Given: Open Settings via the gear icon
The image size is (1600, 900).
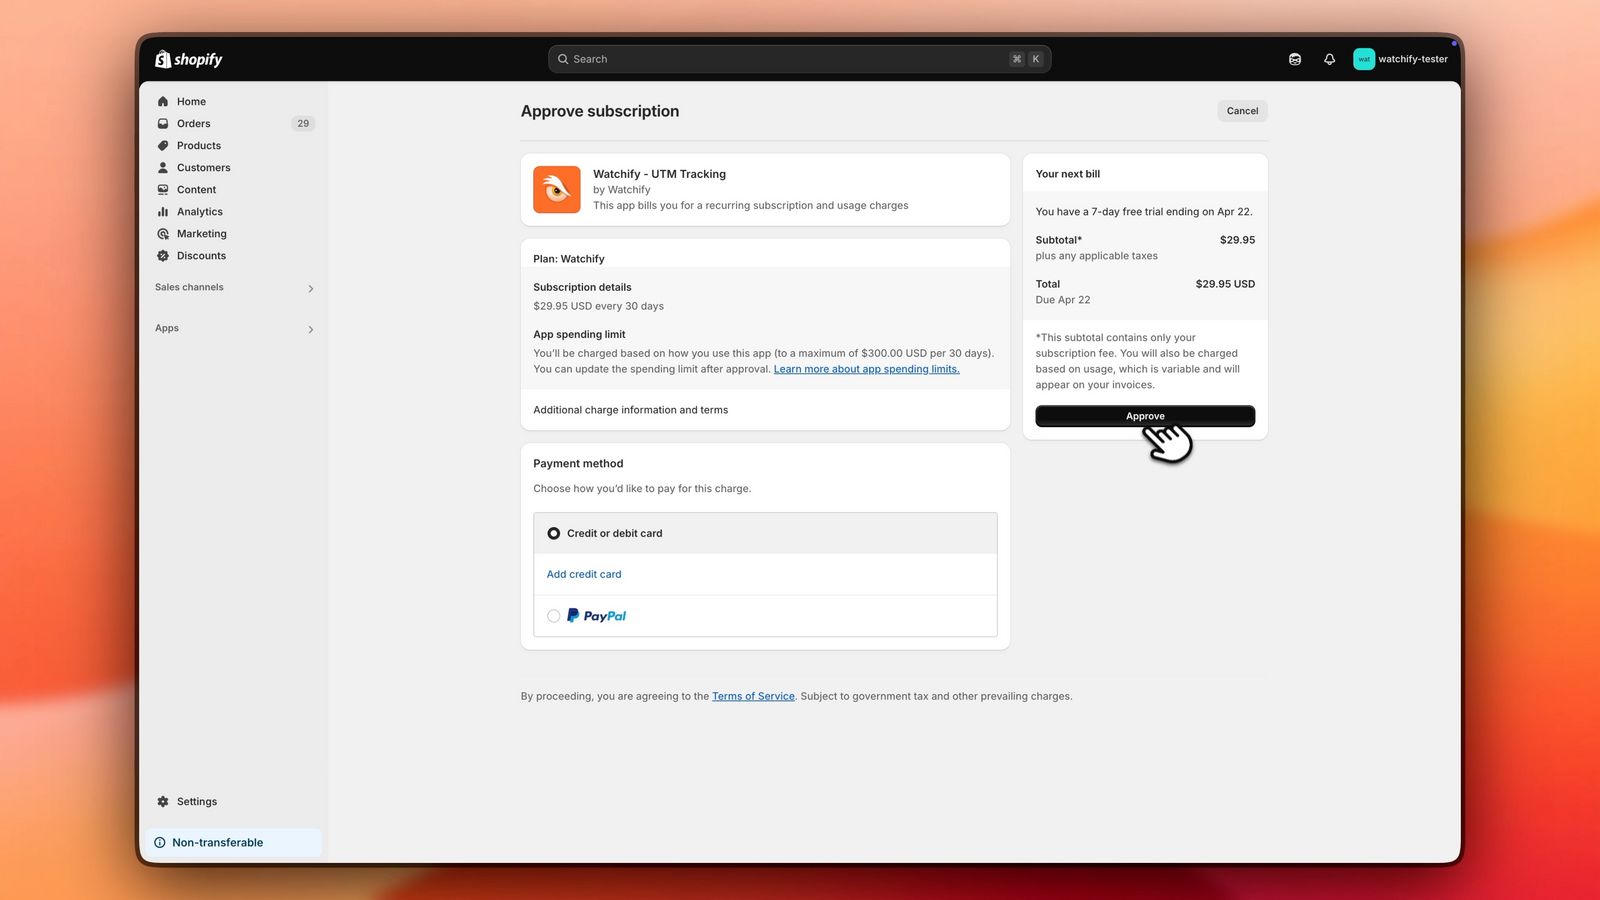Looking at the screenshot, I should coord(163,802).
